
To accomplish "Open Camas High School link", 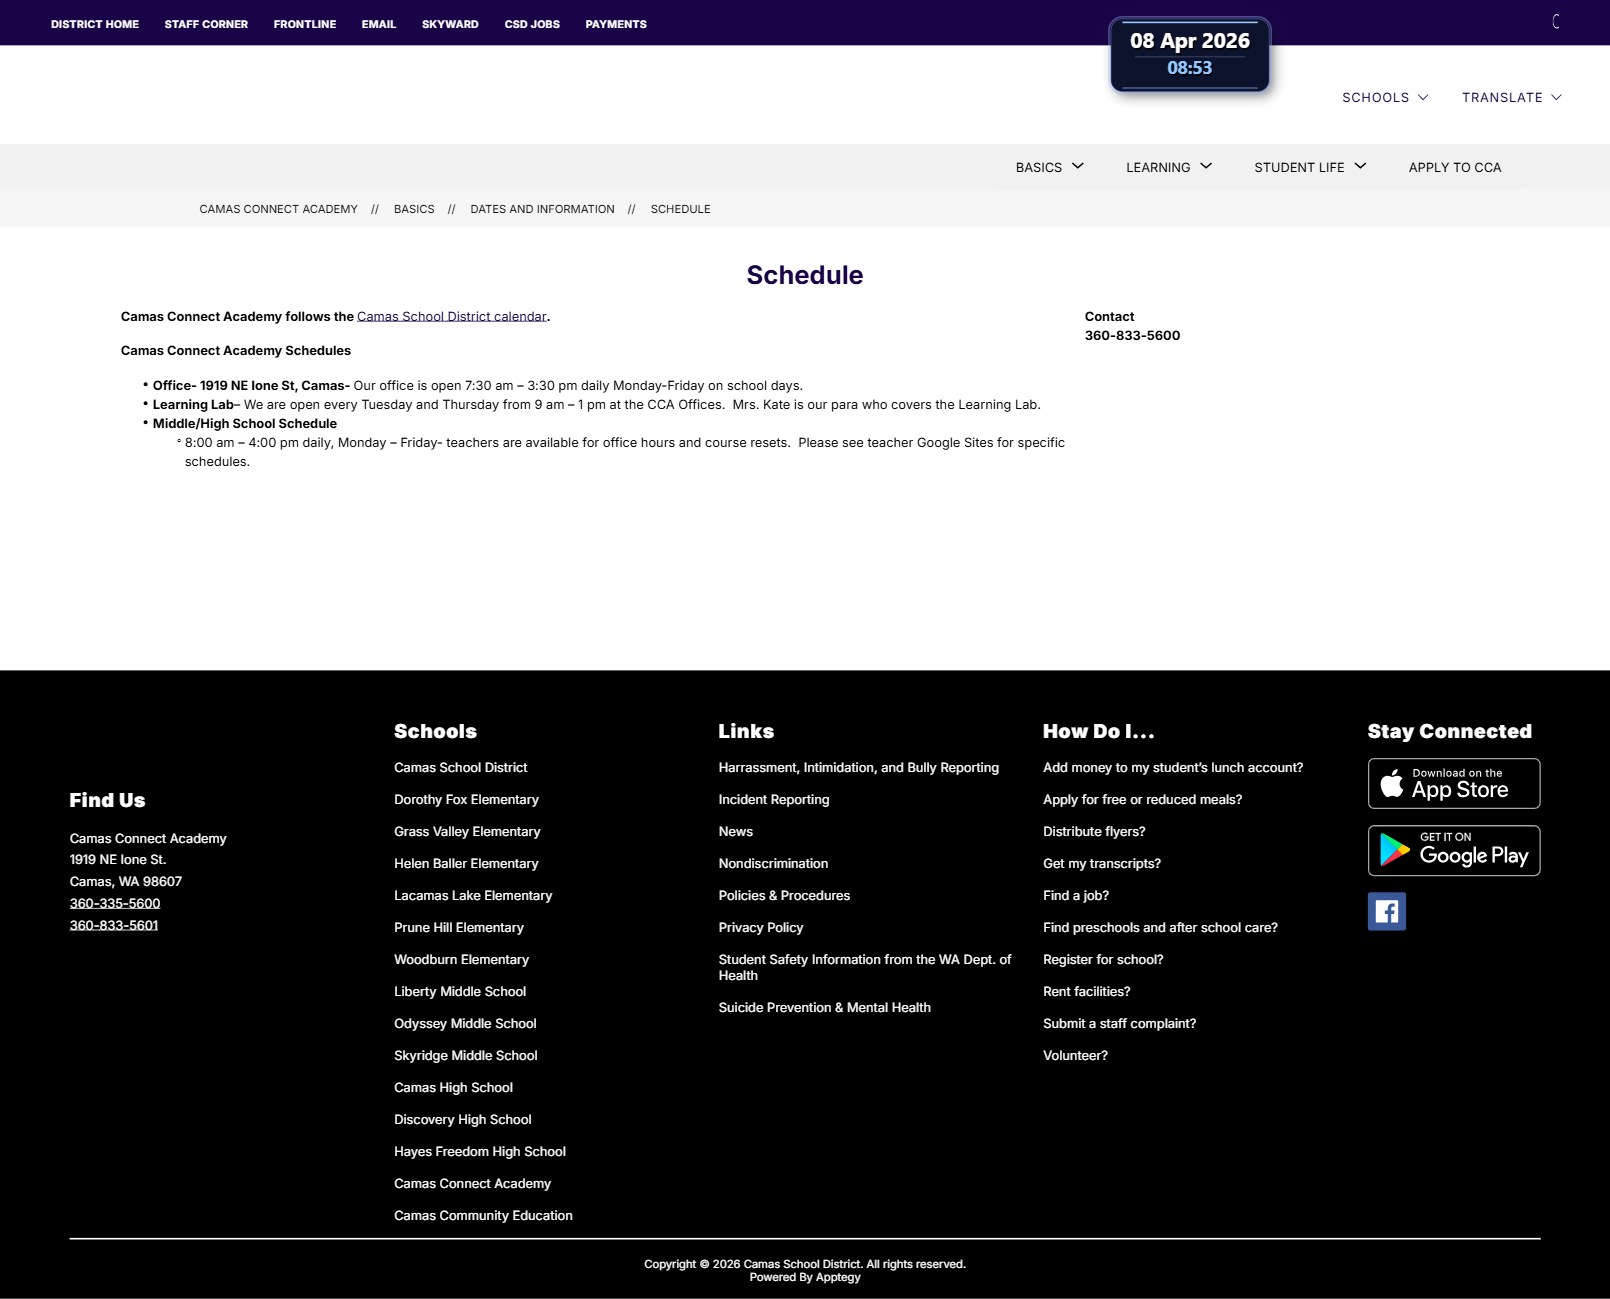I will pos(453,1087).
